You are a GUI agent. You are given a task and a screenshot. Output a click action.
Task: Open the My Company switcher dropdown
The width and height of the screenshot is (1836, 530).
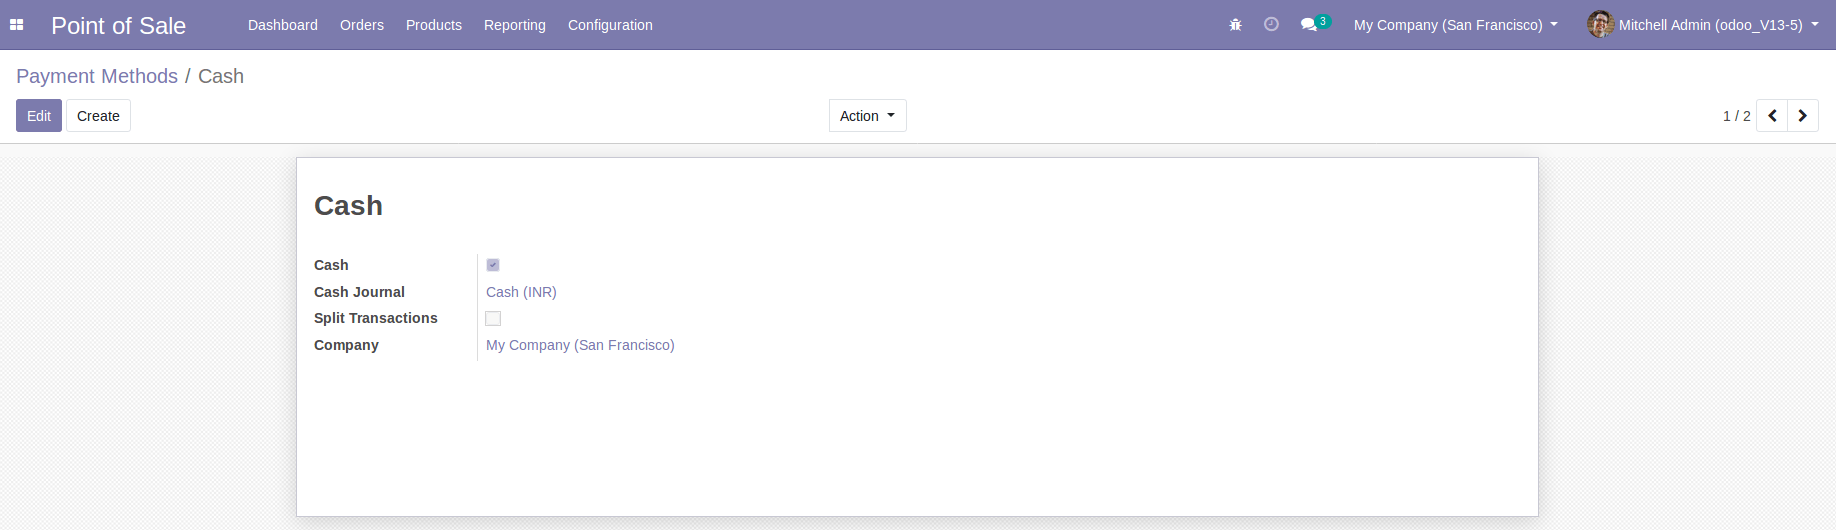pyautogui.click(x=1455, y=25)
